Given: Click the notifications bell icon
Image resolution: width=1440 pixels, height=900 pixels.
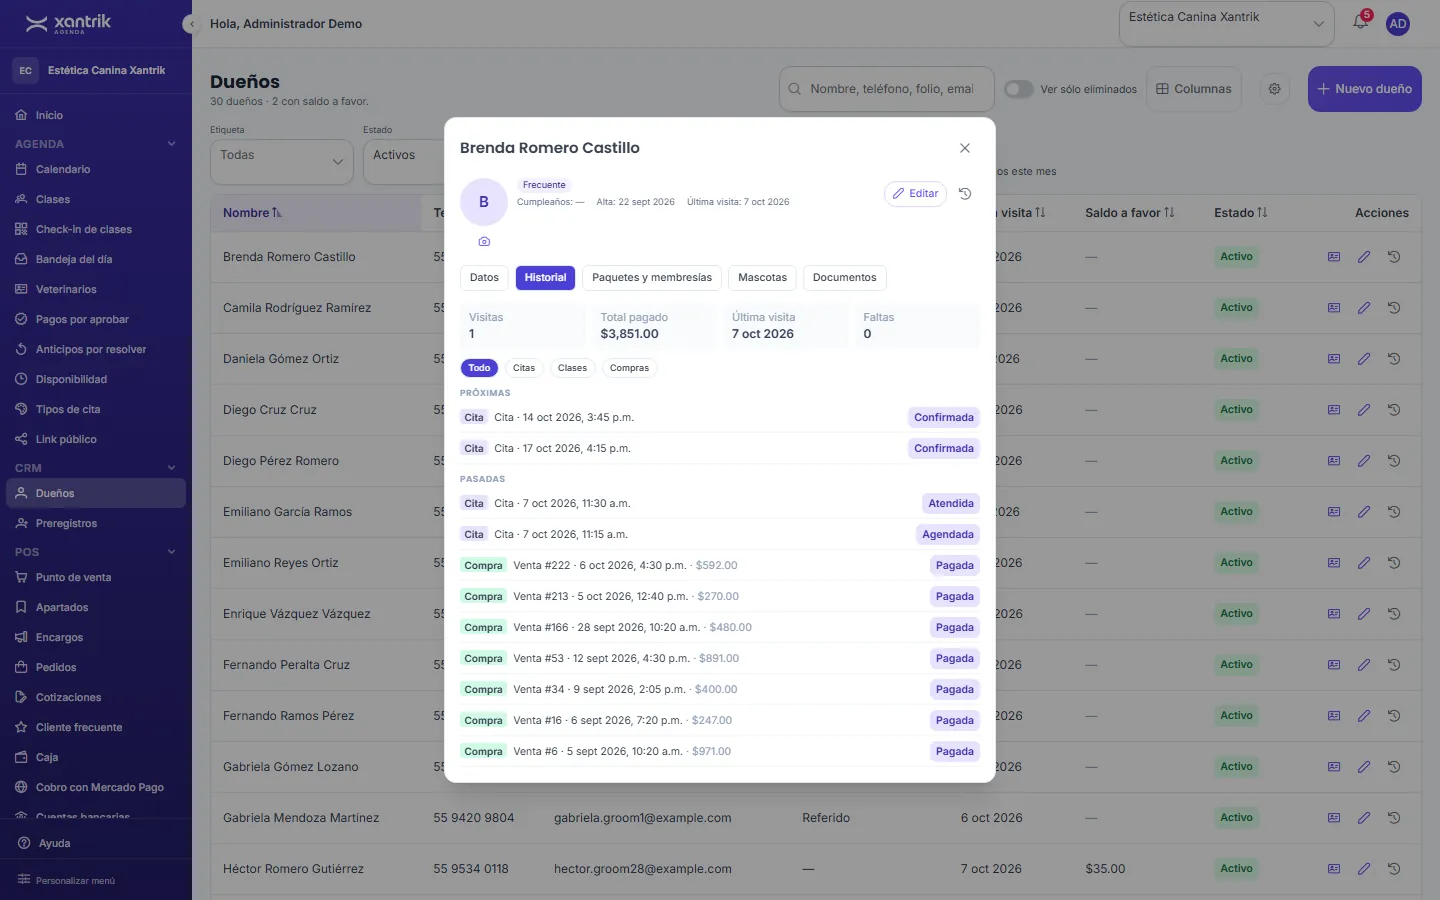Looking at the screenshot, I should click(1360, 22).
